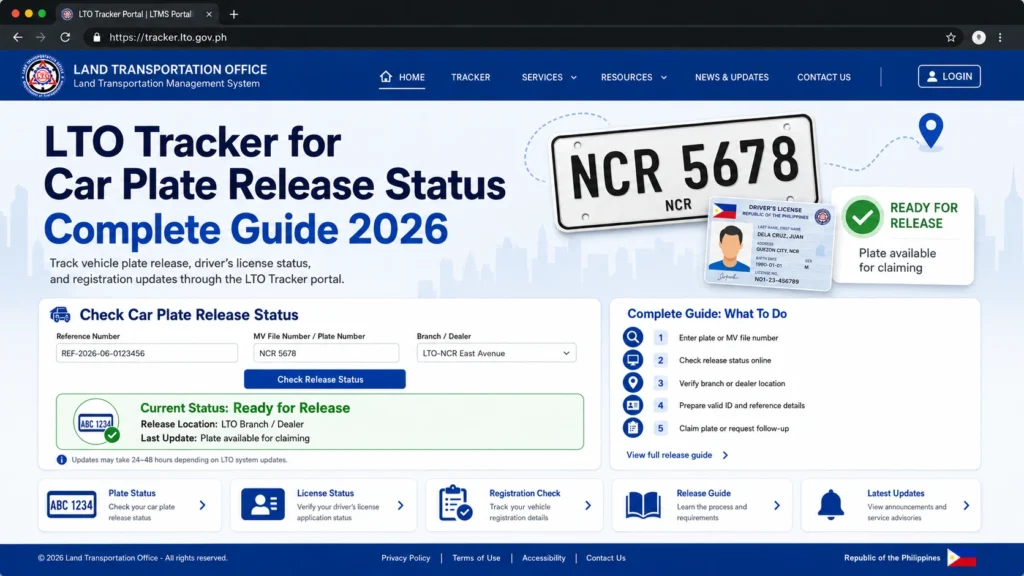The height and width of the screenshot is (576, 1024).
Task: Click the driver's license card image
Action: coord(769,244)
